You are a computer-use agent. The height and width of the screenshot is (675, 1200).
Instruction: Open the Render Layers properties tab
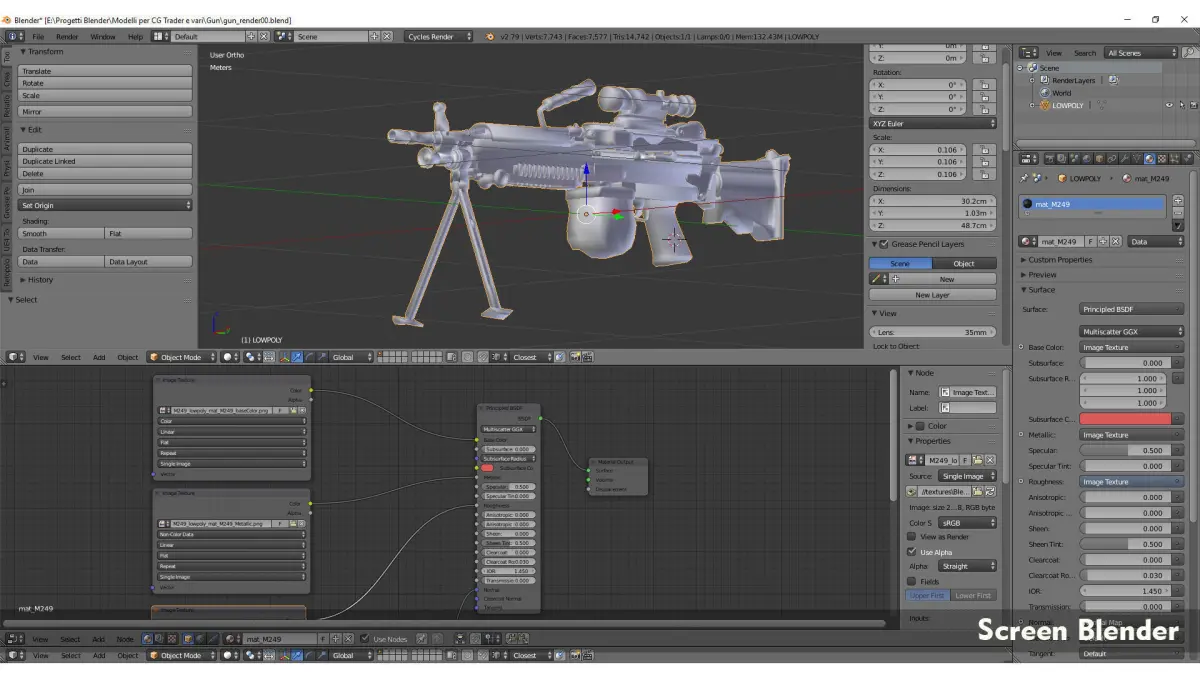pos(1062,158)
